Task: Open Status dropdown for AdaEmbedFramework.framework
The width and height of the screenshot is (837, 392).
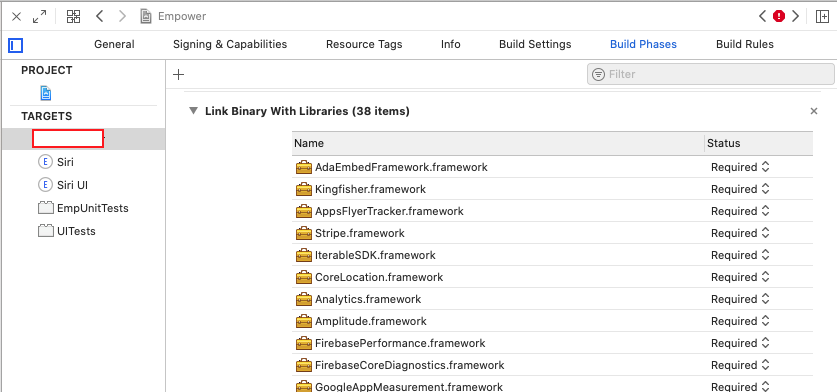Action: (x=741, y=167)
